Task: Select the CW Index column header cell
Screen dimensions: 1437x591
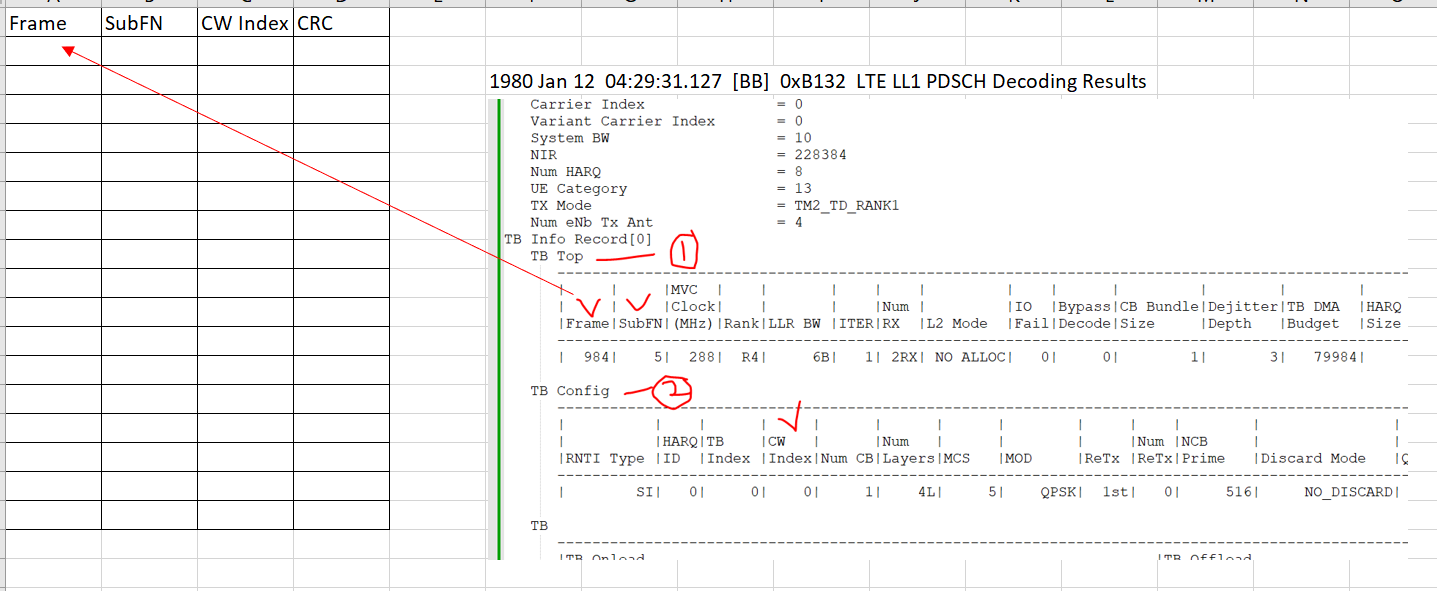Action: coord(243,22)
